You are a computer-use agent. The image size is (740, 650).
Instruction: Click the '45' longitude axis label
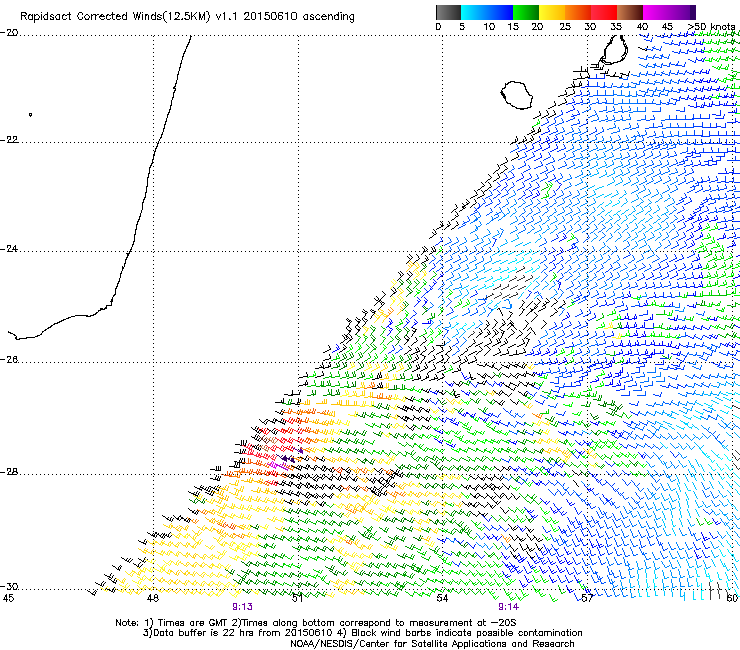(8, 598)
